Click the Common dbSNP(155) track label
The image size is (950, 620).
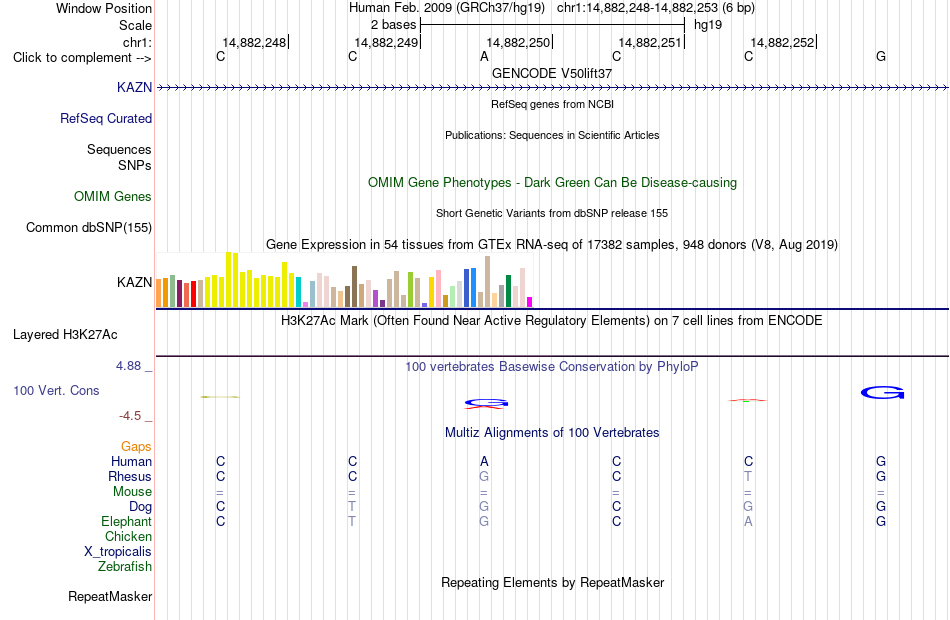(89, 227)
